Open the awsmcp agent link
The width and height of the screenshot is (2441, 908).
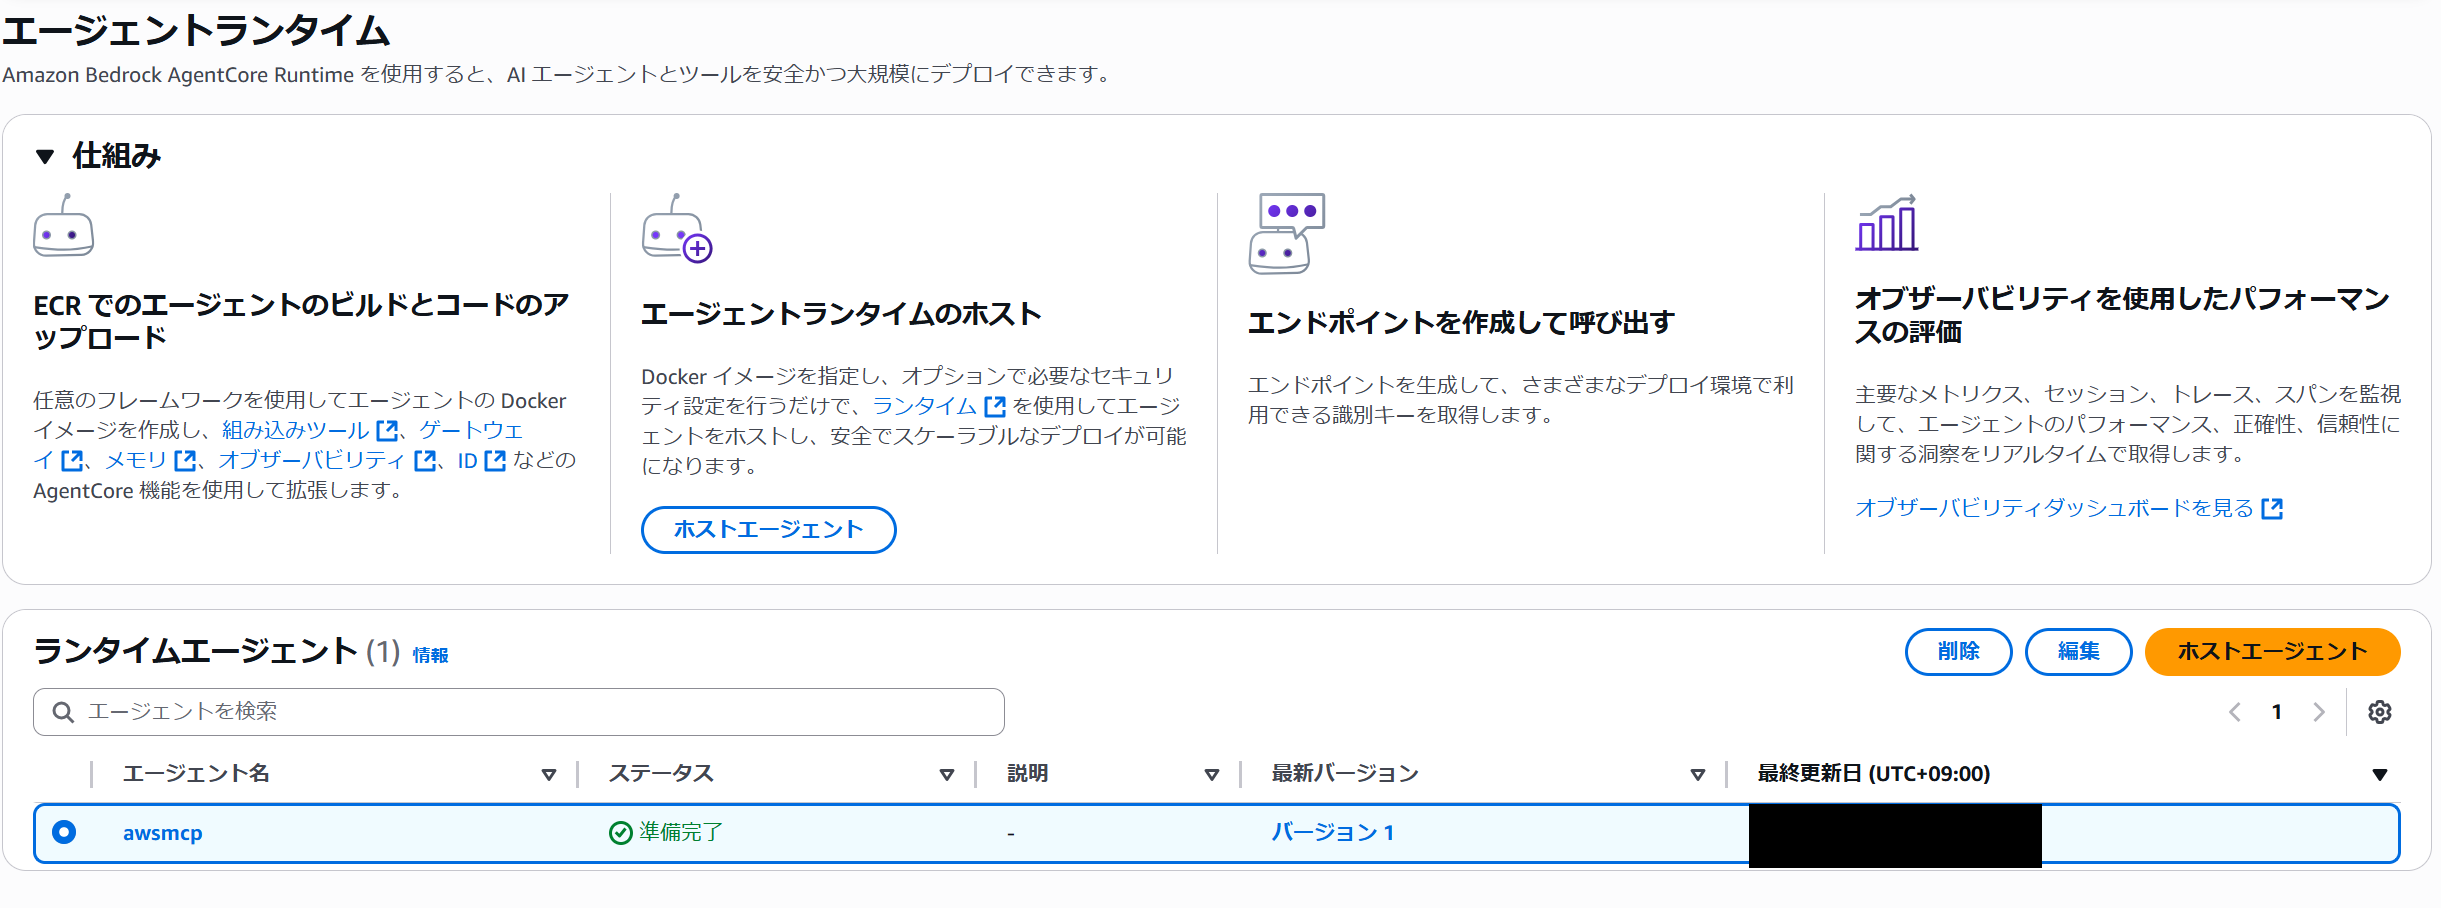point(162,833)
